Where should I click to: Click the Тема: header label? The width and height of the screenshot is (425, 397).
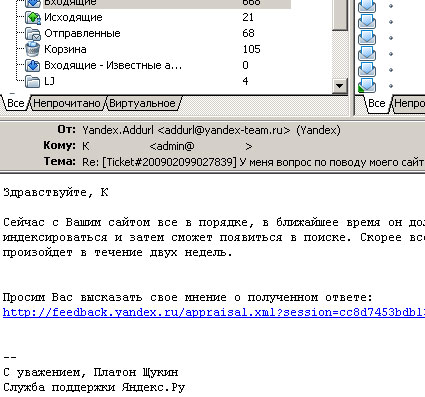pos(60,161)
